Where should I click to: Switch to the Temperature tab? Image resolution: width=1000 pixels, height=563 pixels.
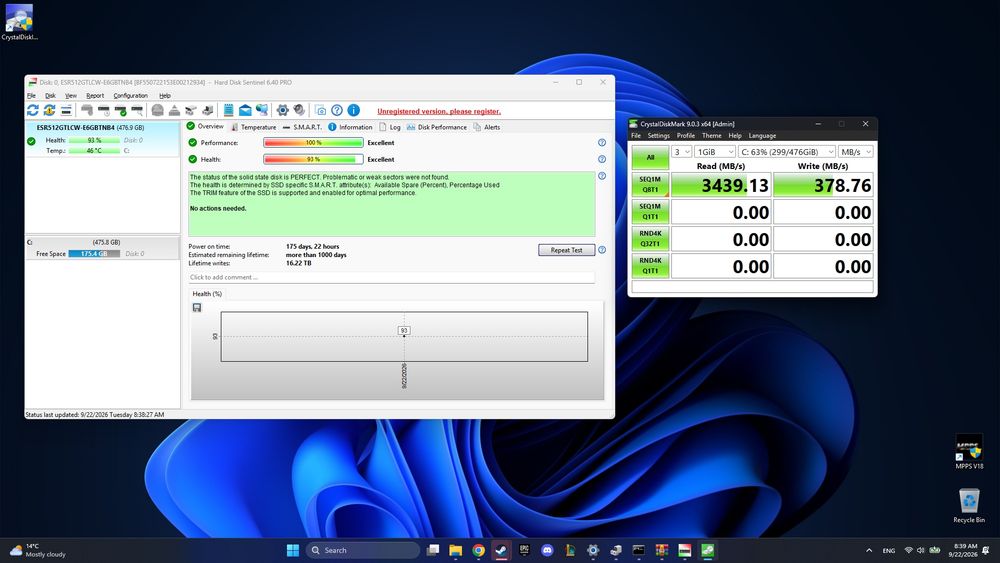(253, 127)
